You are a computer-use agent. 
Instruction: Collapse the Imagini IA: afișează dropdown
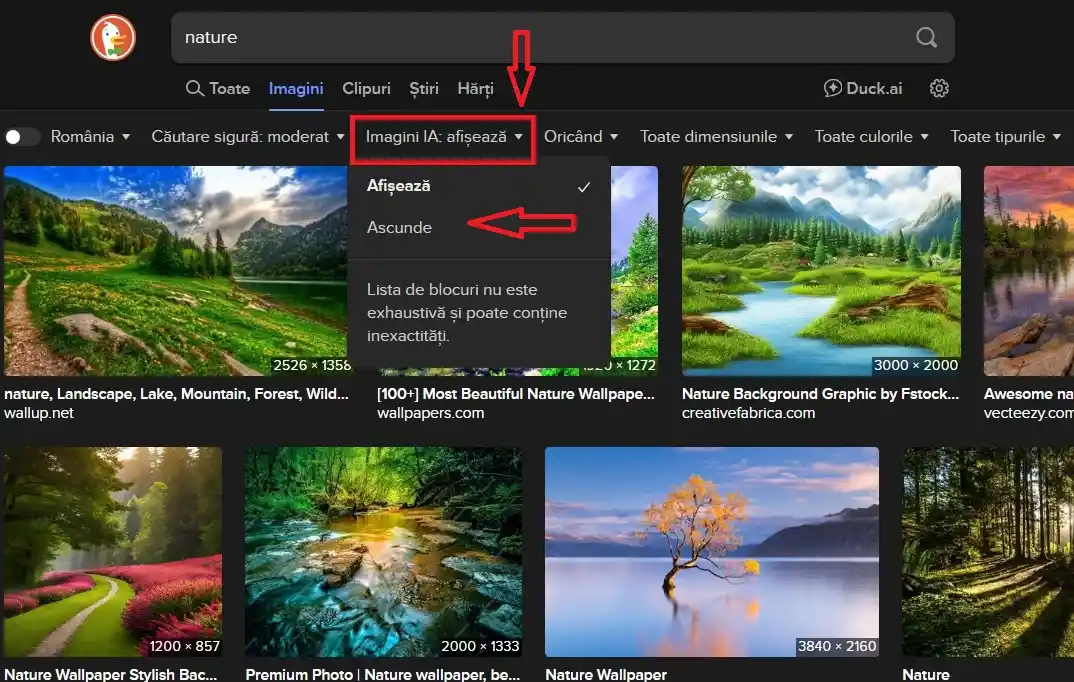[x=444, y=137]
